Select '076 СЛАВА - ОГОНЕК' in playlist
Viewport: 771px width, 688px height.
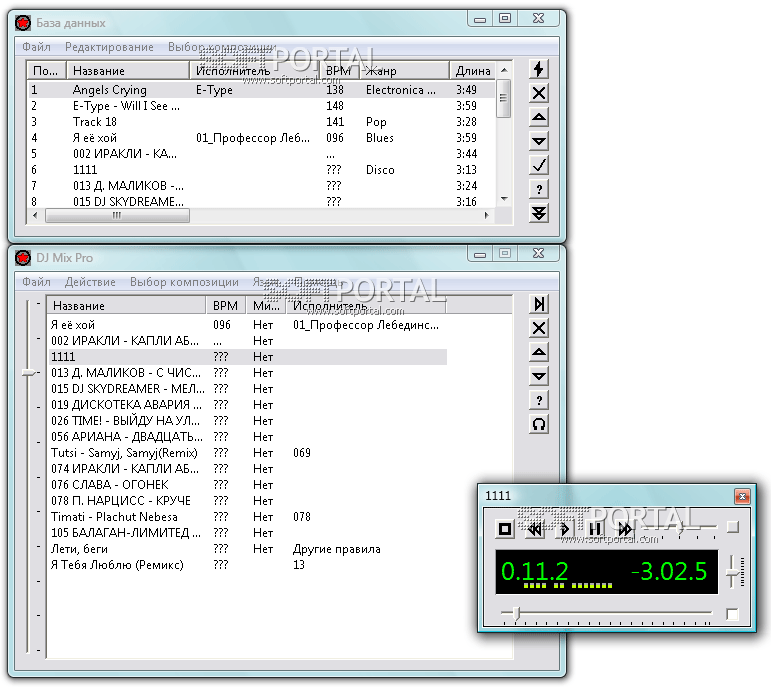(247, 485)
